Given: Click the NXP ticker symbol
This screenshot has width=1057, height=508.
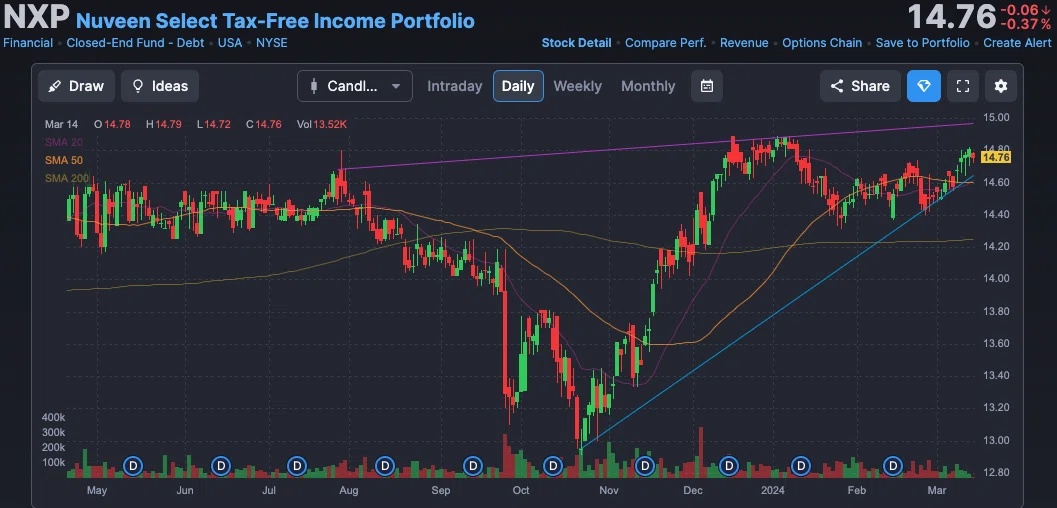Looking at the screenshot, I should [x=36, y=18].
